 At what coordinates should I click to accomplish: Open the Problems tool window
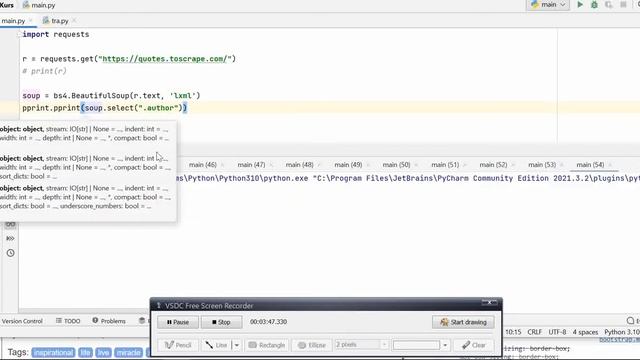[x=109, y=321]
